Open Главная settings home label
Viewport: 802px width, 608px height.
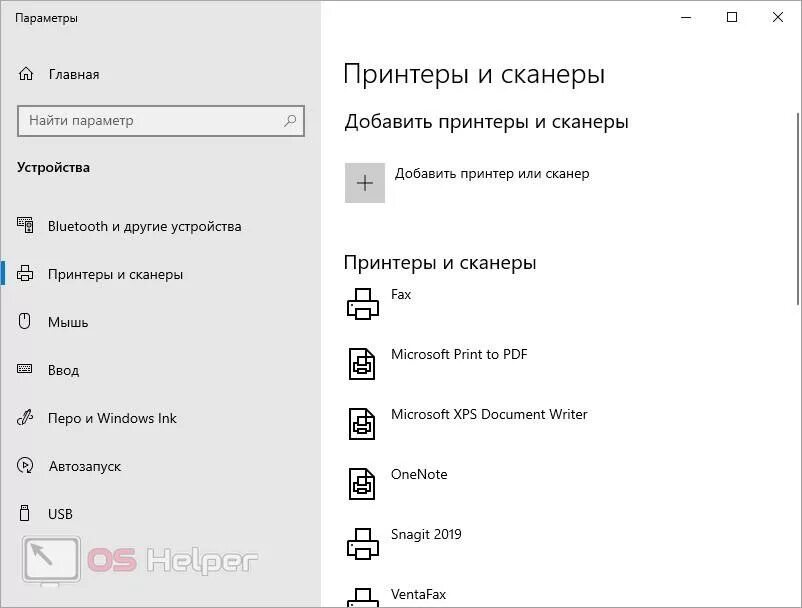pos(74,75)
